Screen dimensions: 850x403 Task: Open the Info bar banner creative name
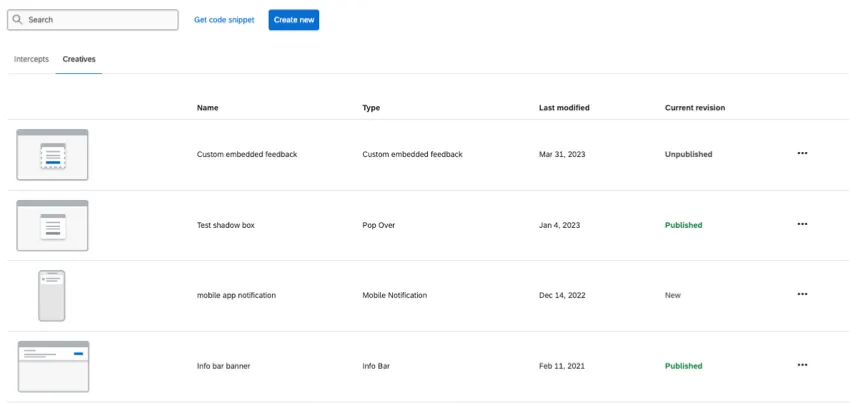tap(223, 366)
